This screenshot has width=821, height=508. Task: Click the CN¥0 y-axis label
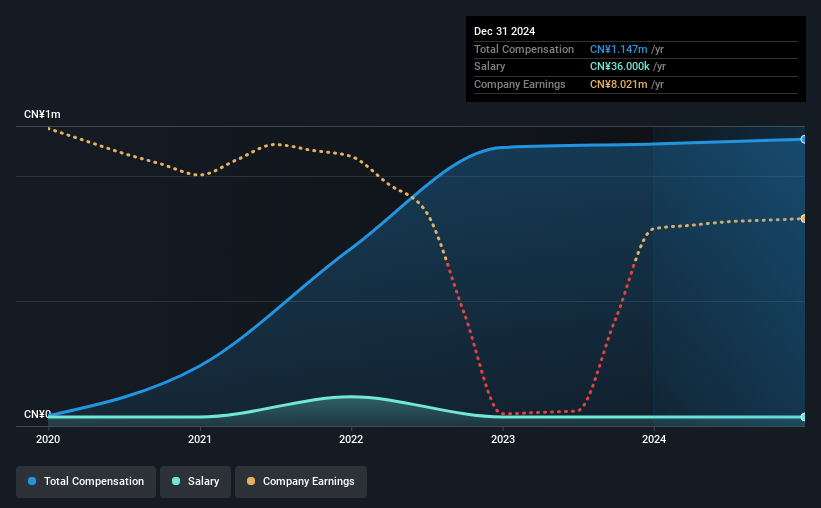click(x=38, y=414)
